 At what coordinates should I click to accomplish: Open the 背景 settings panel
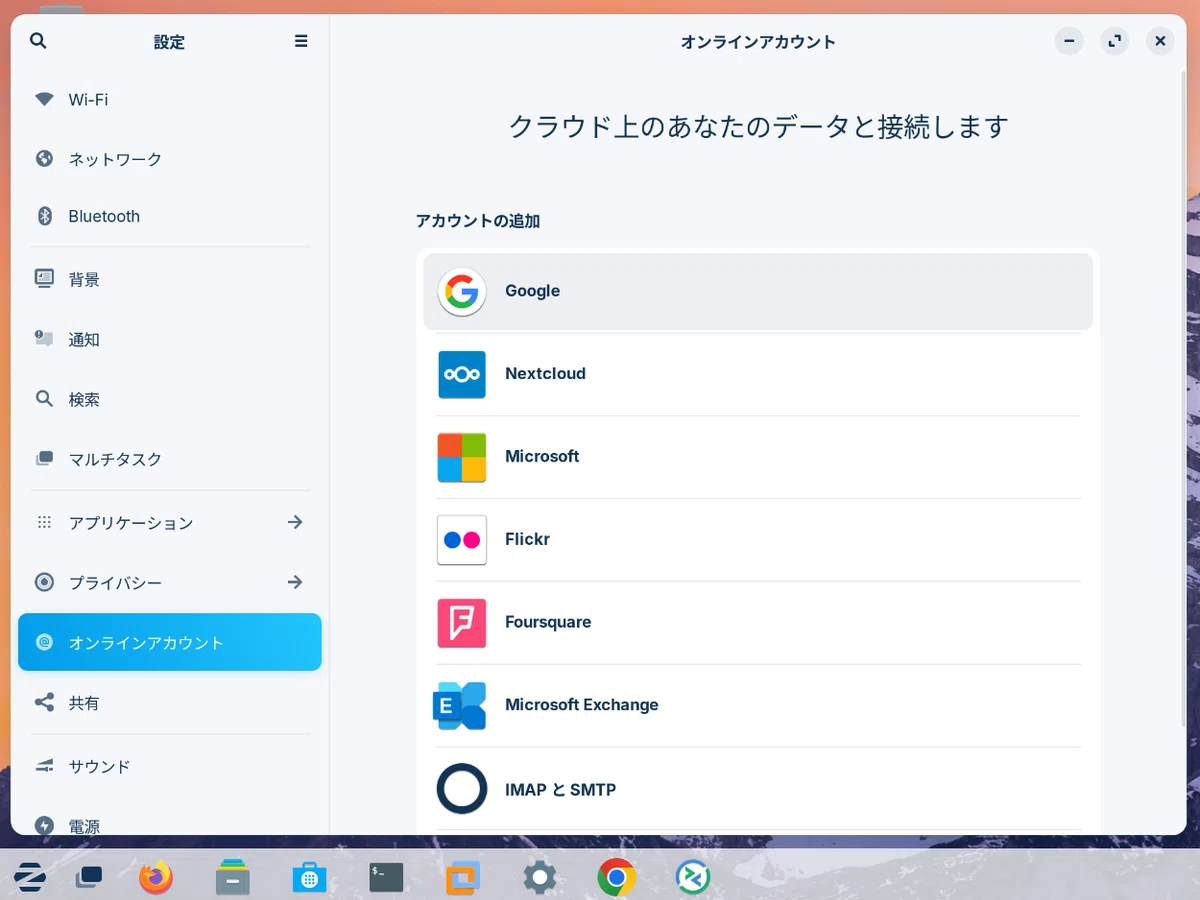170,279
